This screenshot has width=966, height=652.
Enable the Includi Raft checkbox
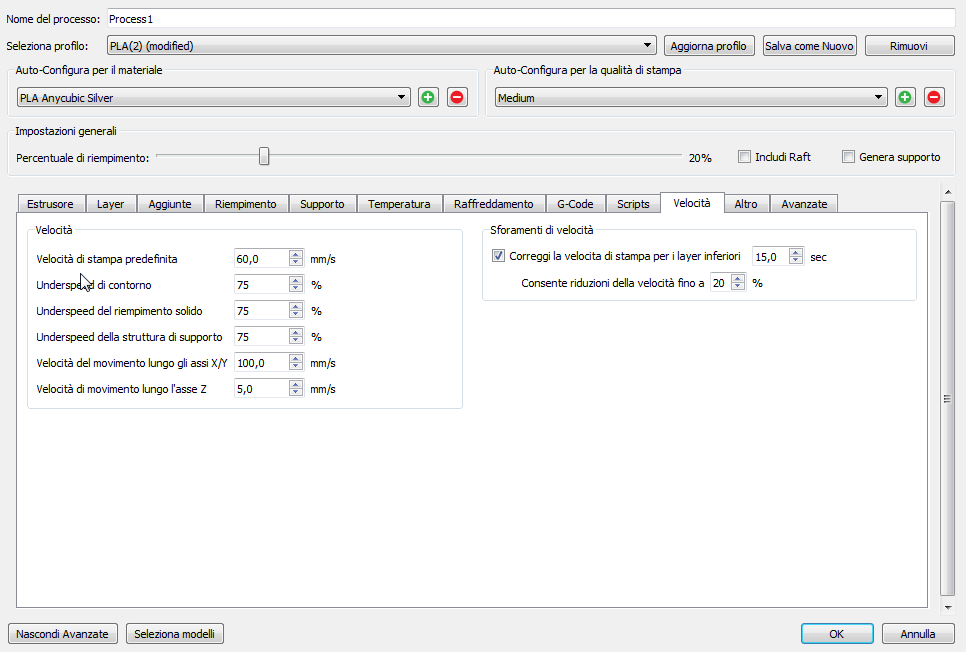pyautogui.click(x=744, y=157)
